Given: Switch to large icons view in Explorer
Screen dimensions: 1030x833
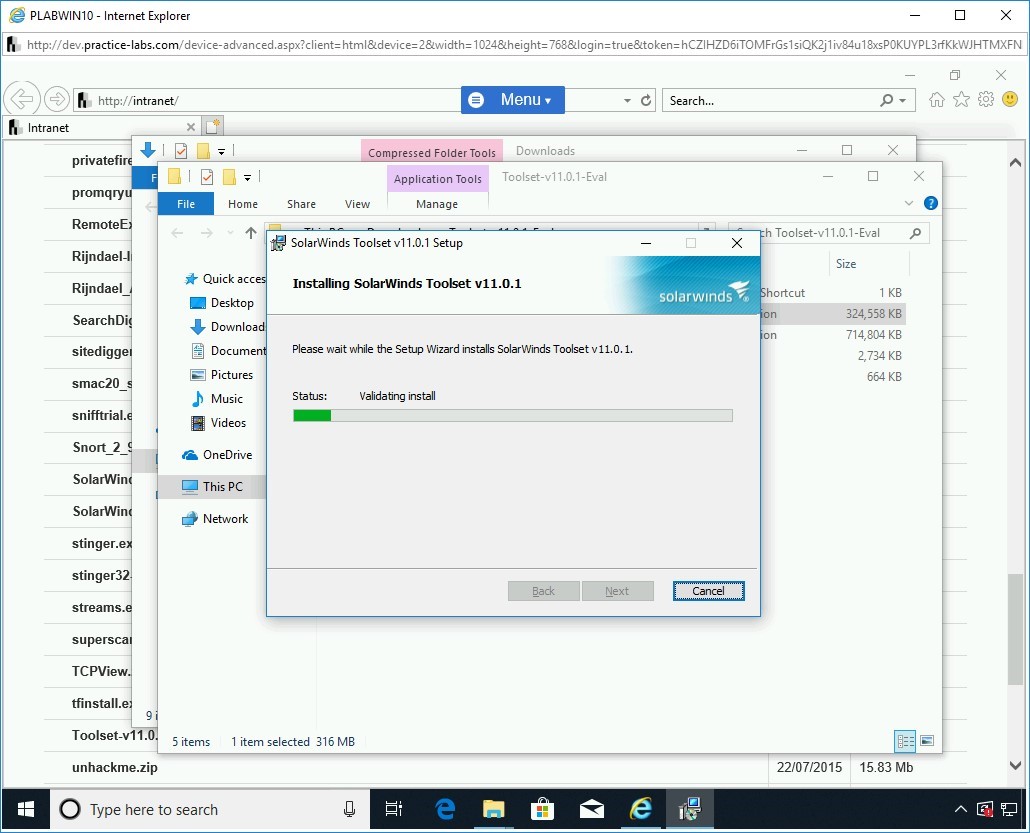Looking at the screenshot, I should [x=927, y=741].
